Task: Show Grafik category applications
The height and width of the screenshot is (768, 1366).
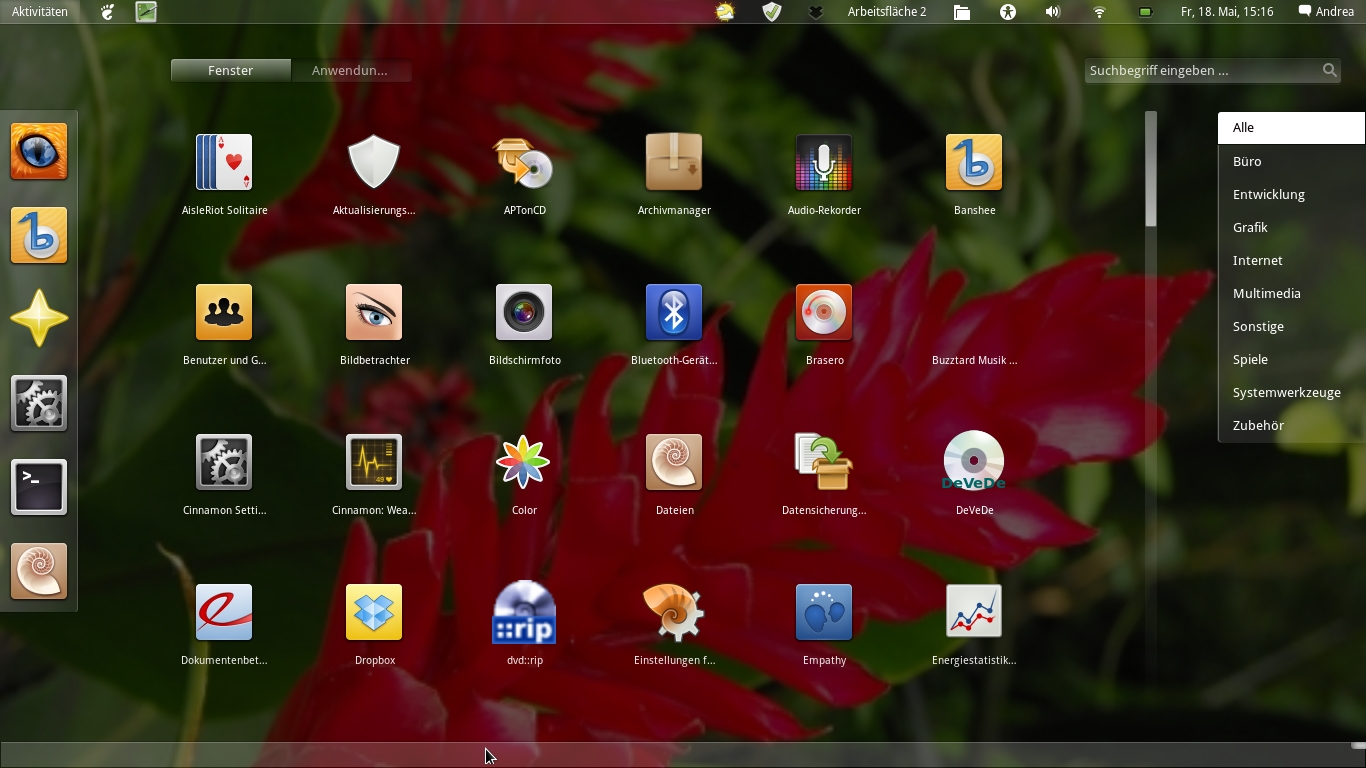Action: (1291, 227)
